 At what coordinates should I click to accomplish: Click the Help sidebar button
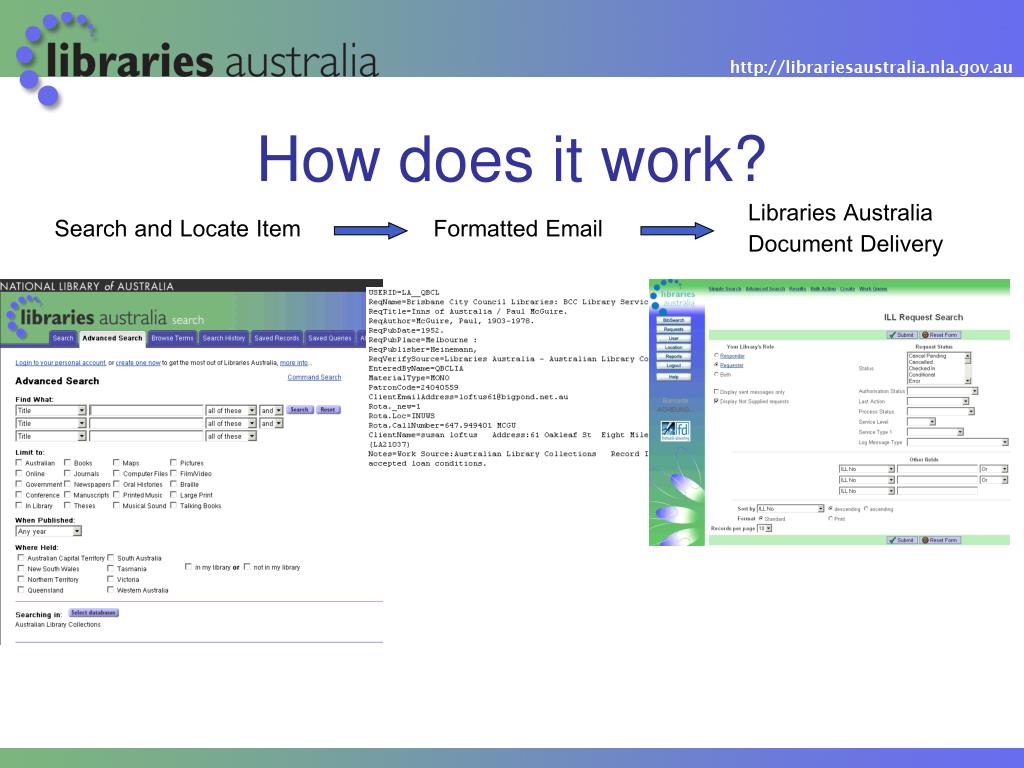coord(673,377)
